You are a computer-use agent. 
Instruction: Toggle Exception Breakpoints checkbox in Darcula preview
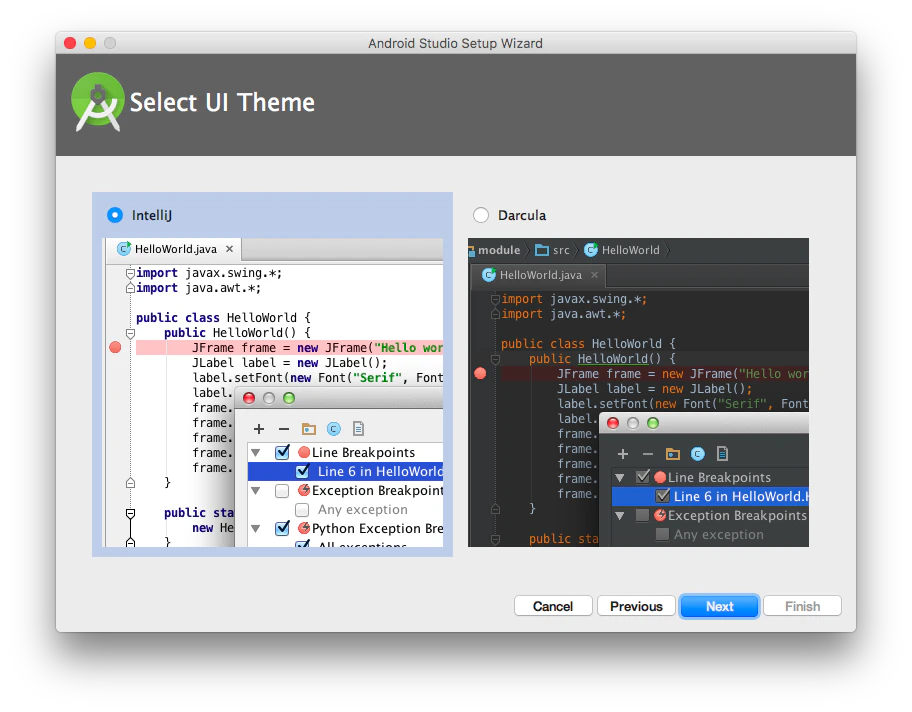point(642,515)
